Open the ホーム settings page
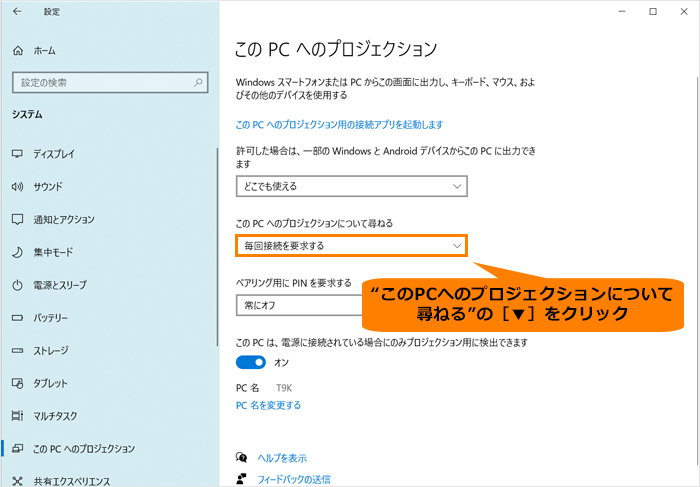The height and width of the screenshot is (487, 700). [x=44, y=50]
